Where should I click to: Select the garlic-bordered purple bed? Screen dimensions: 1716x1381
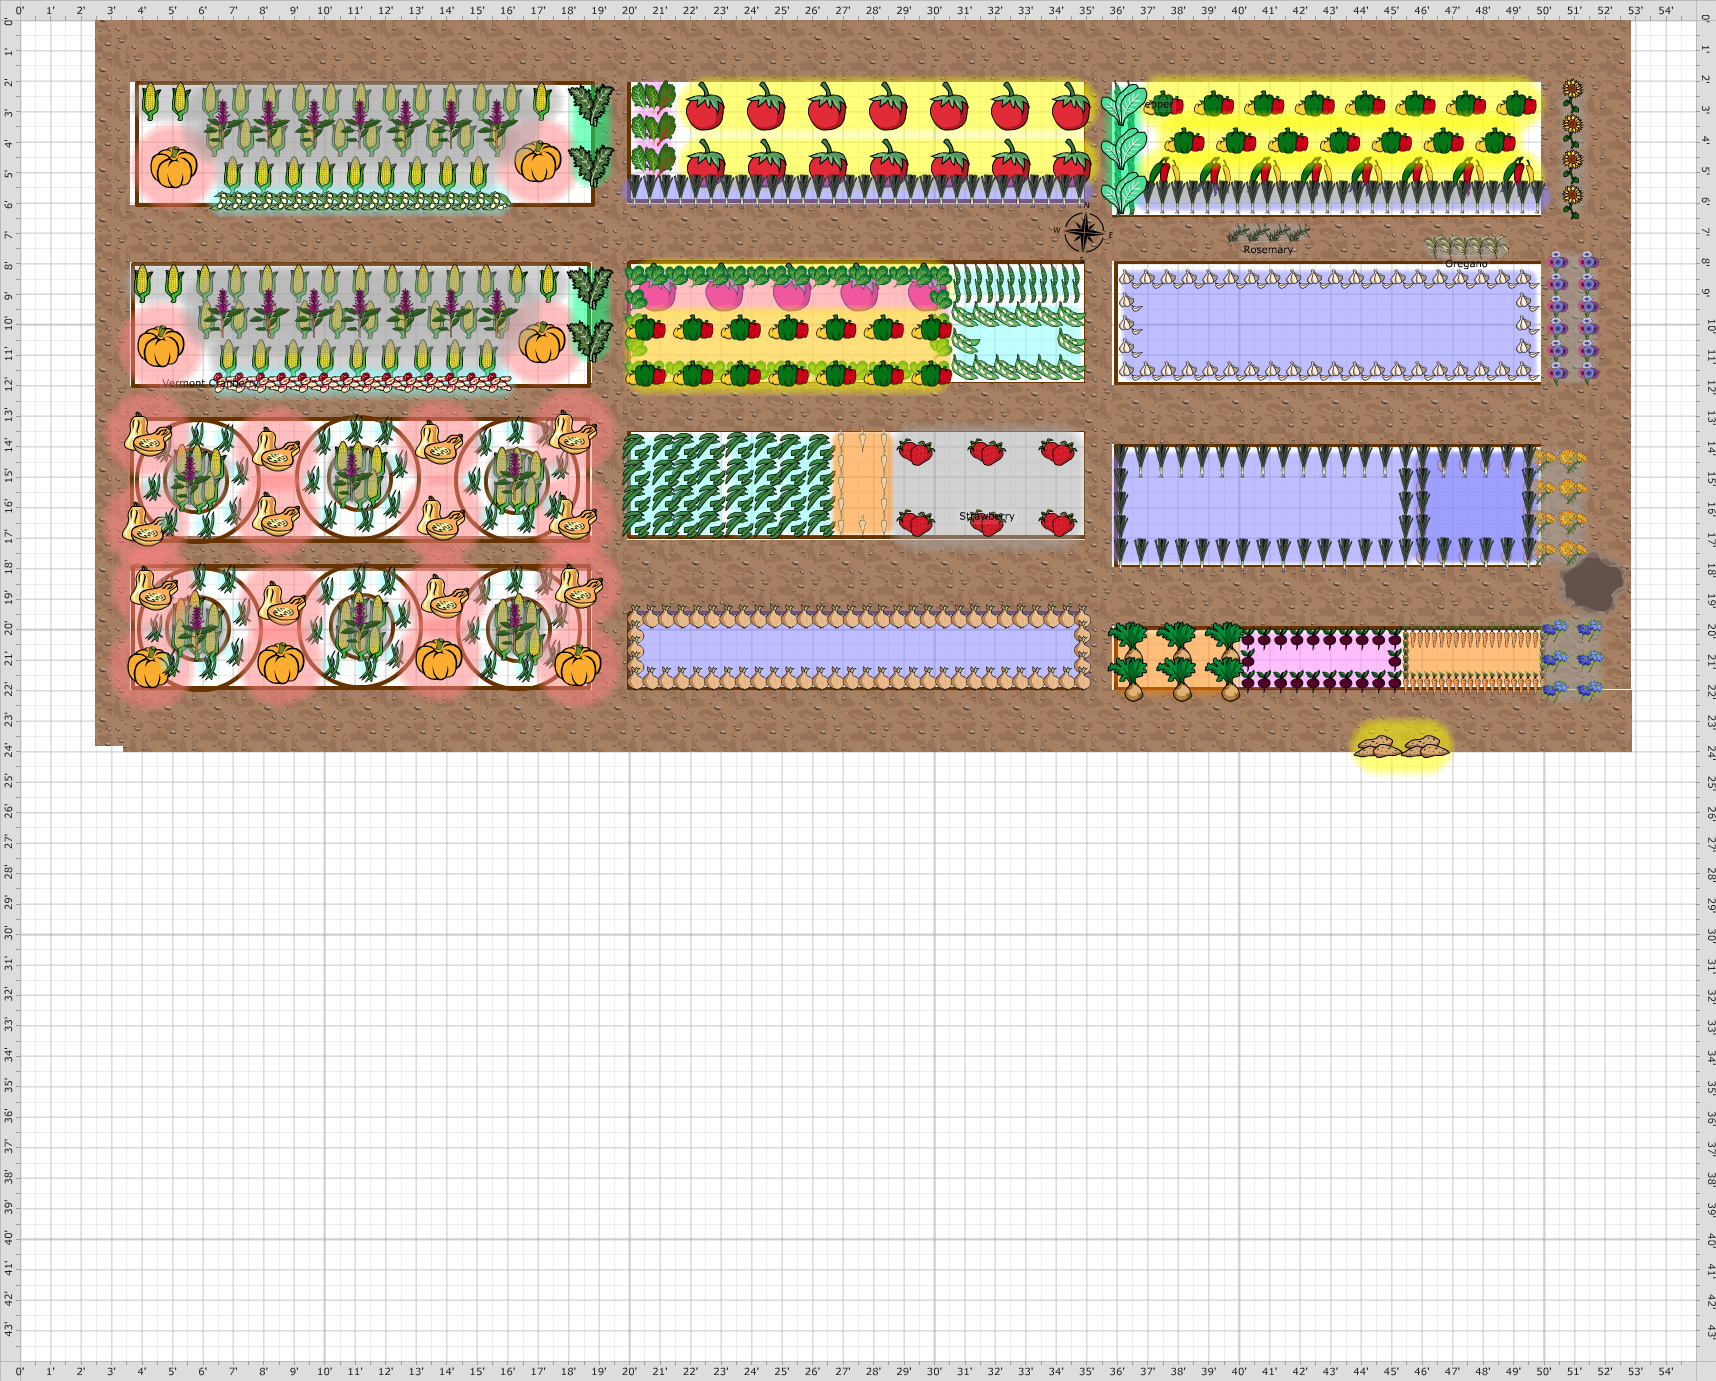(1328, 323)
